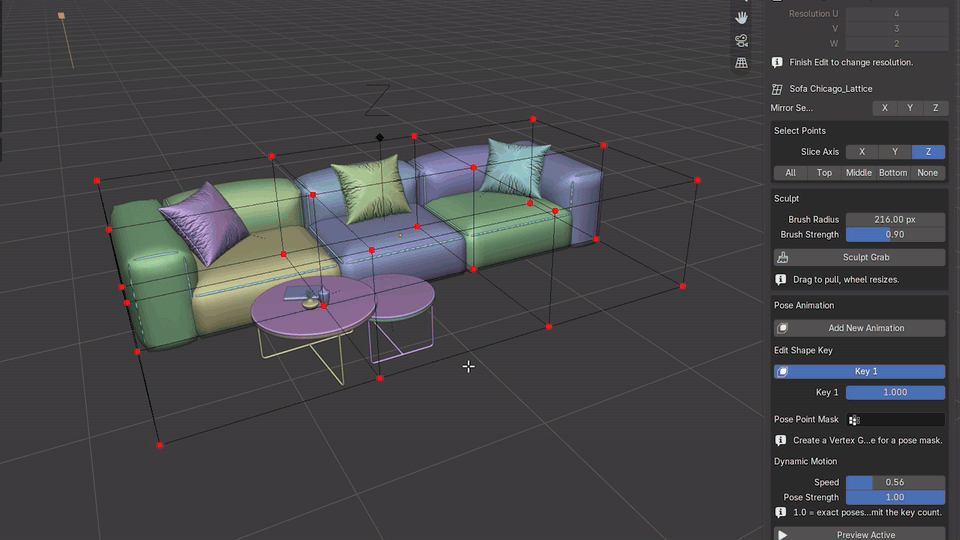Click the Sculpt Grab brush icon
960x540 pixels.
[782, 258]
